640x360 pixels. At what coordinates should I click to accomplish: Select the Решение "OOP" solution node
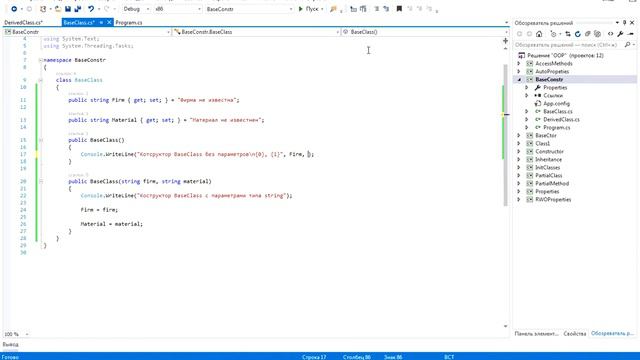(x=565, y=55)
